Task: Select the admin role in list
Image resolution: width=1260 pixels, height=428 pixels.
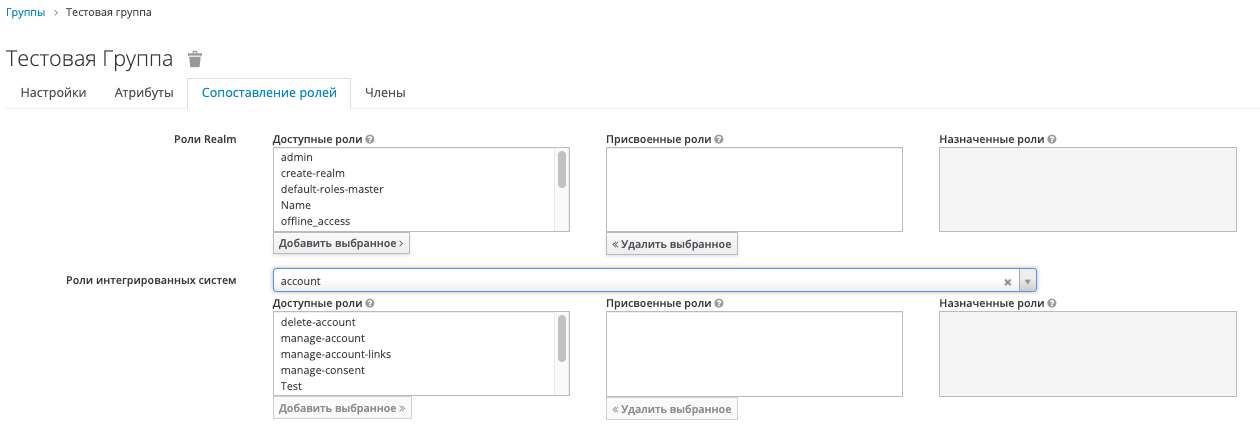Action: click(297, 157)
